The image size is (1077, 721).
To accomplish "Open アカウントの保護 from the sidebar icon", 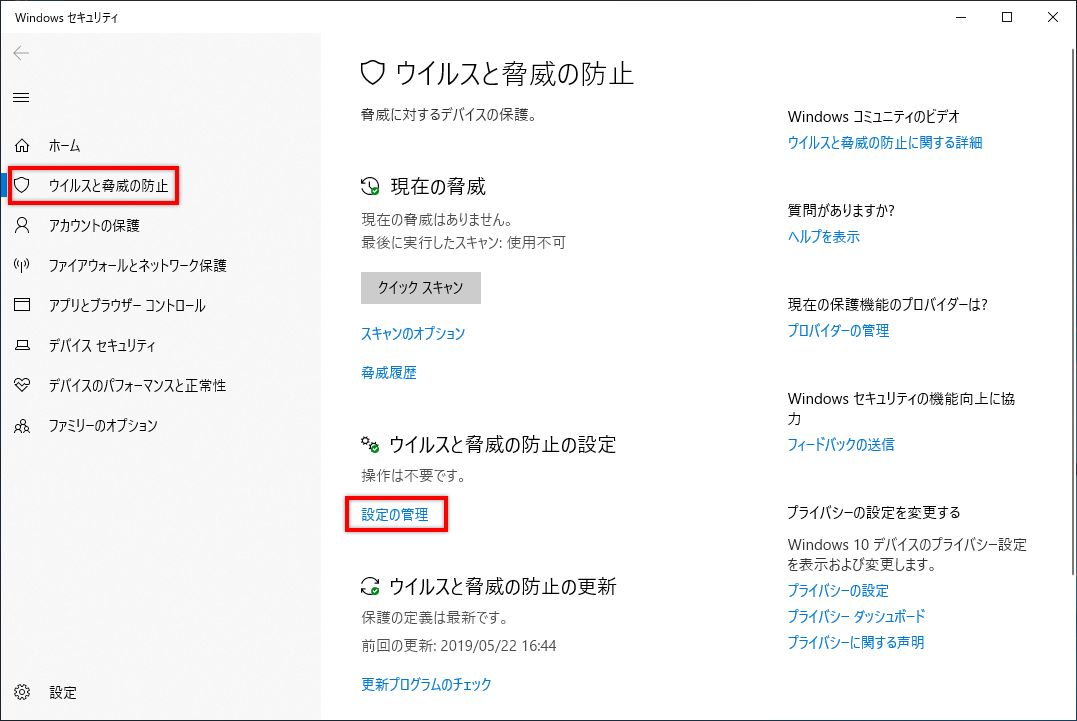I will coord(23,226).
